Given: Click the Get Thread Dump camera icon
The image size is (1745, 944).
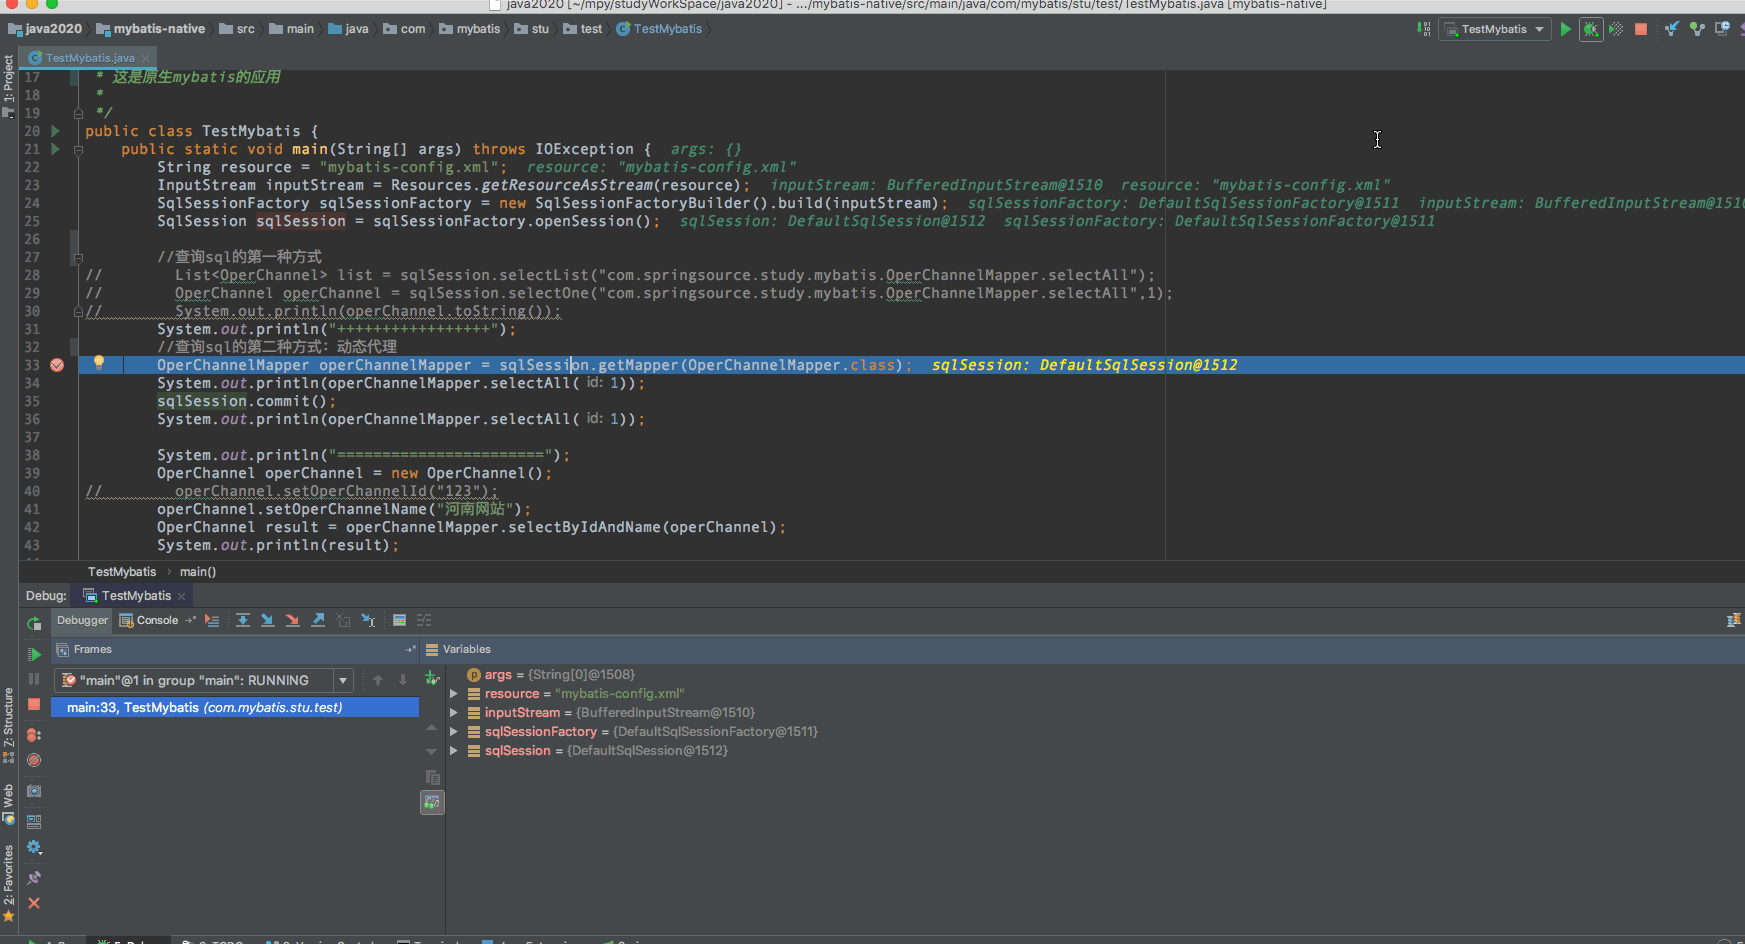Looking at the screenshot, I should pyautogui.click(x=34, y=791).
